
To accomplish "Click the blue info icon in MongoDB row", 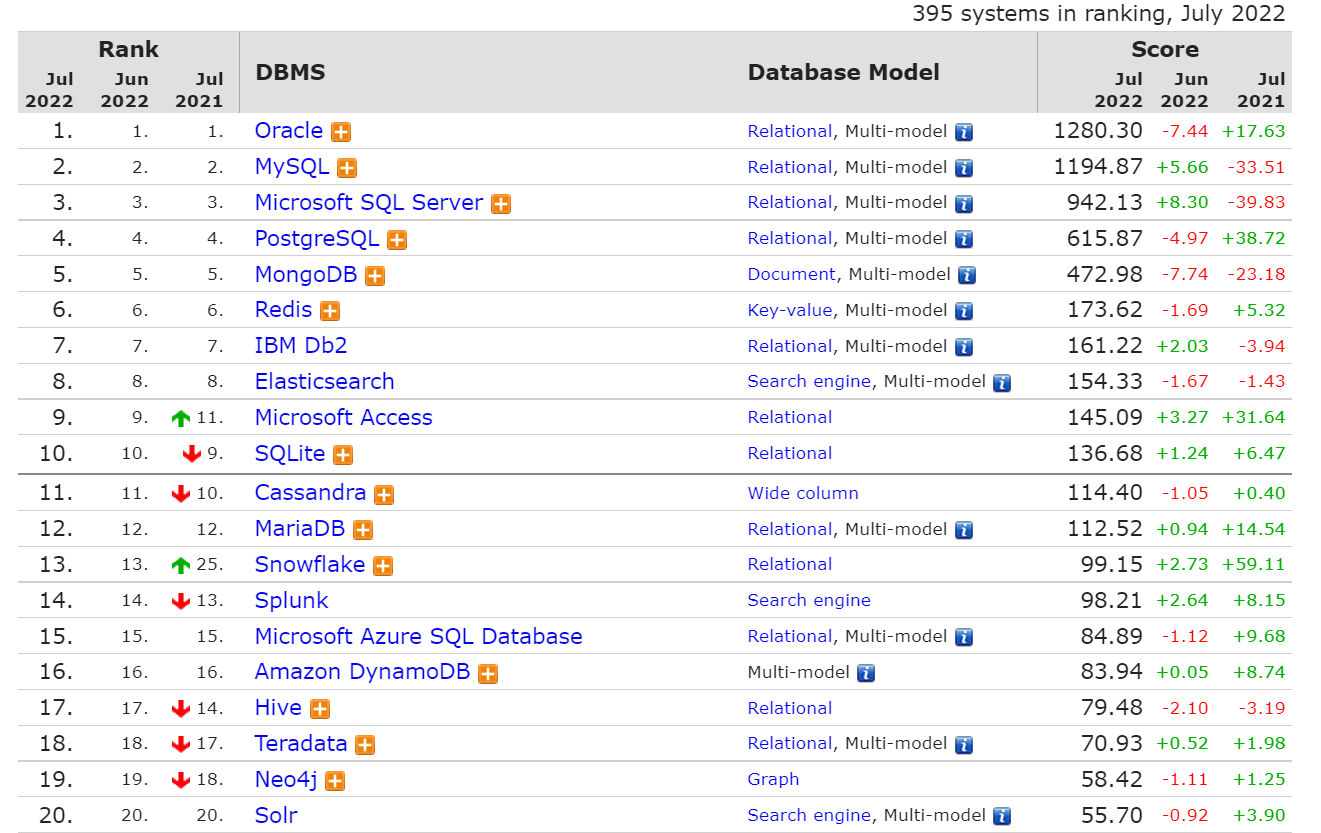I will point(967,275).
